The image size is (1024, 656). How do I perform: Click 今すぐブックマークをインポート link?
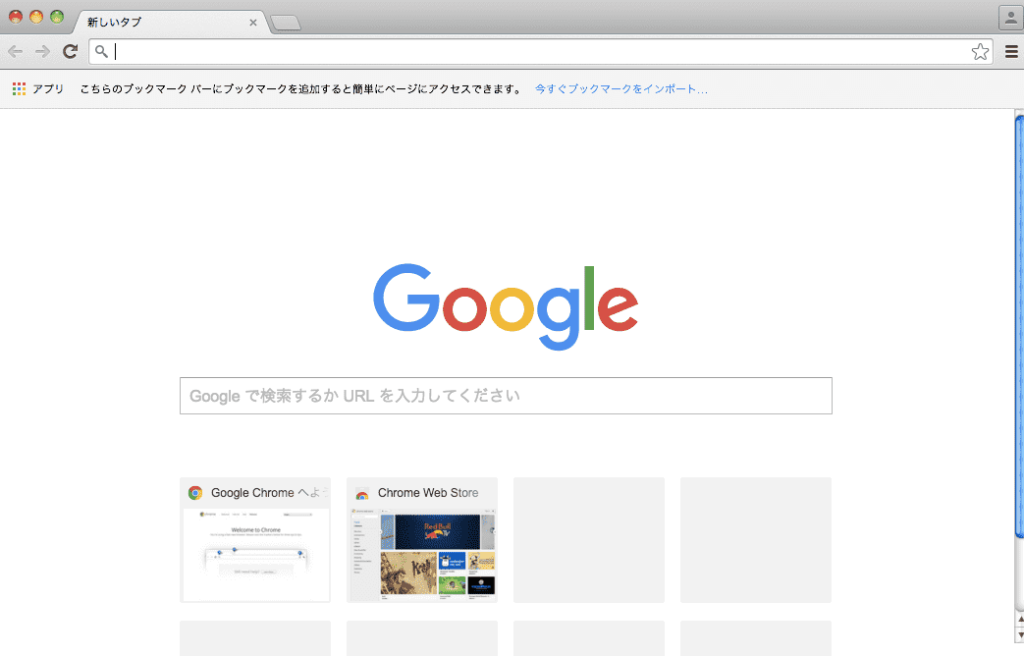point(621,89)
